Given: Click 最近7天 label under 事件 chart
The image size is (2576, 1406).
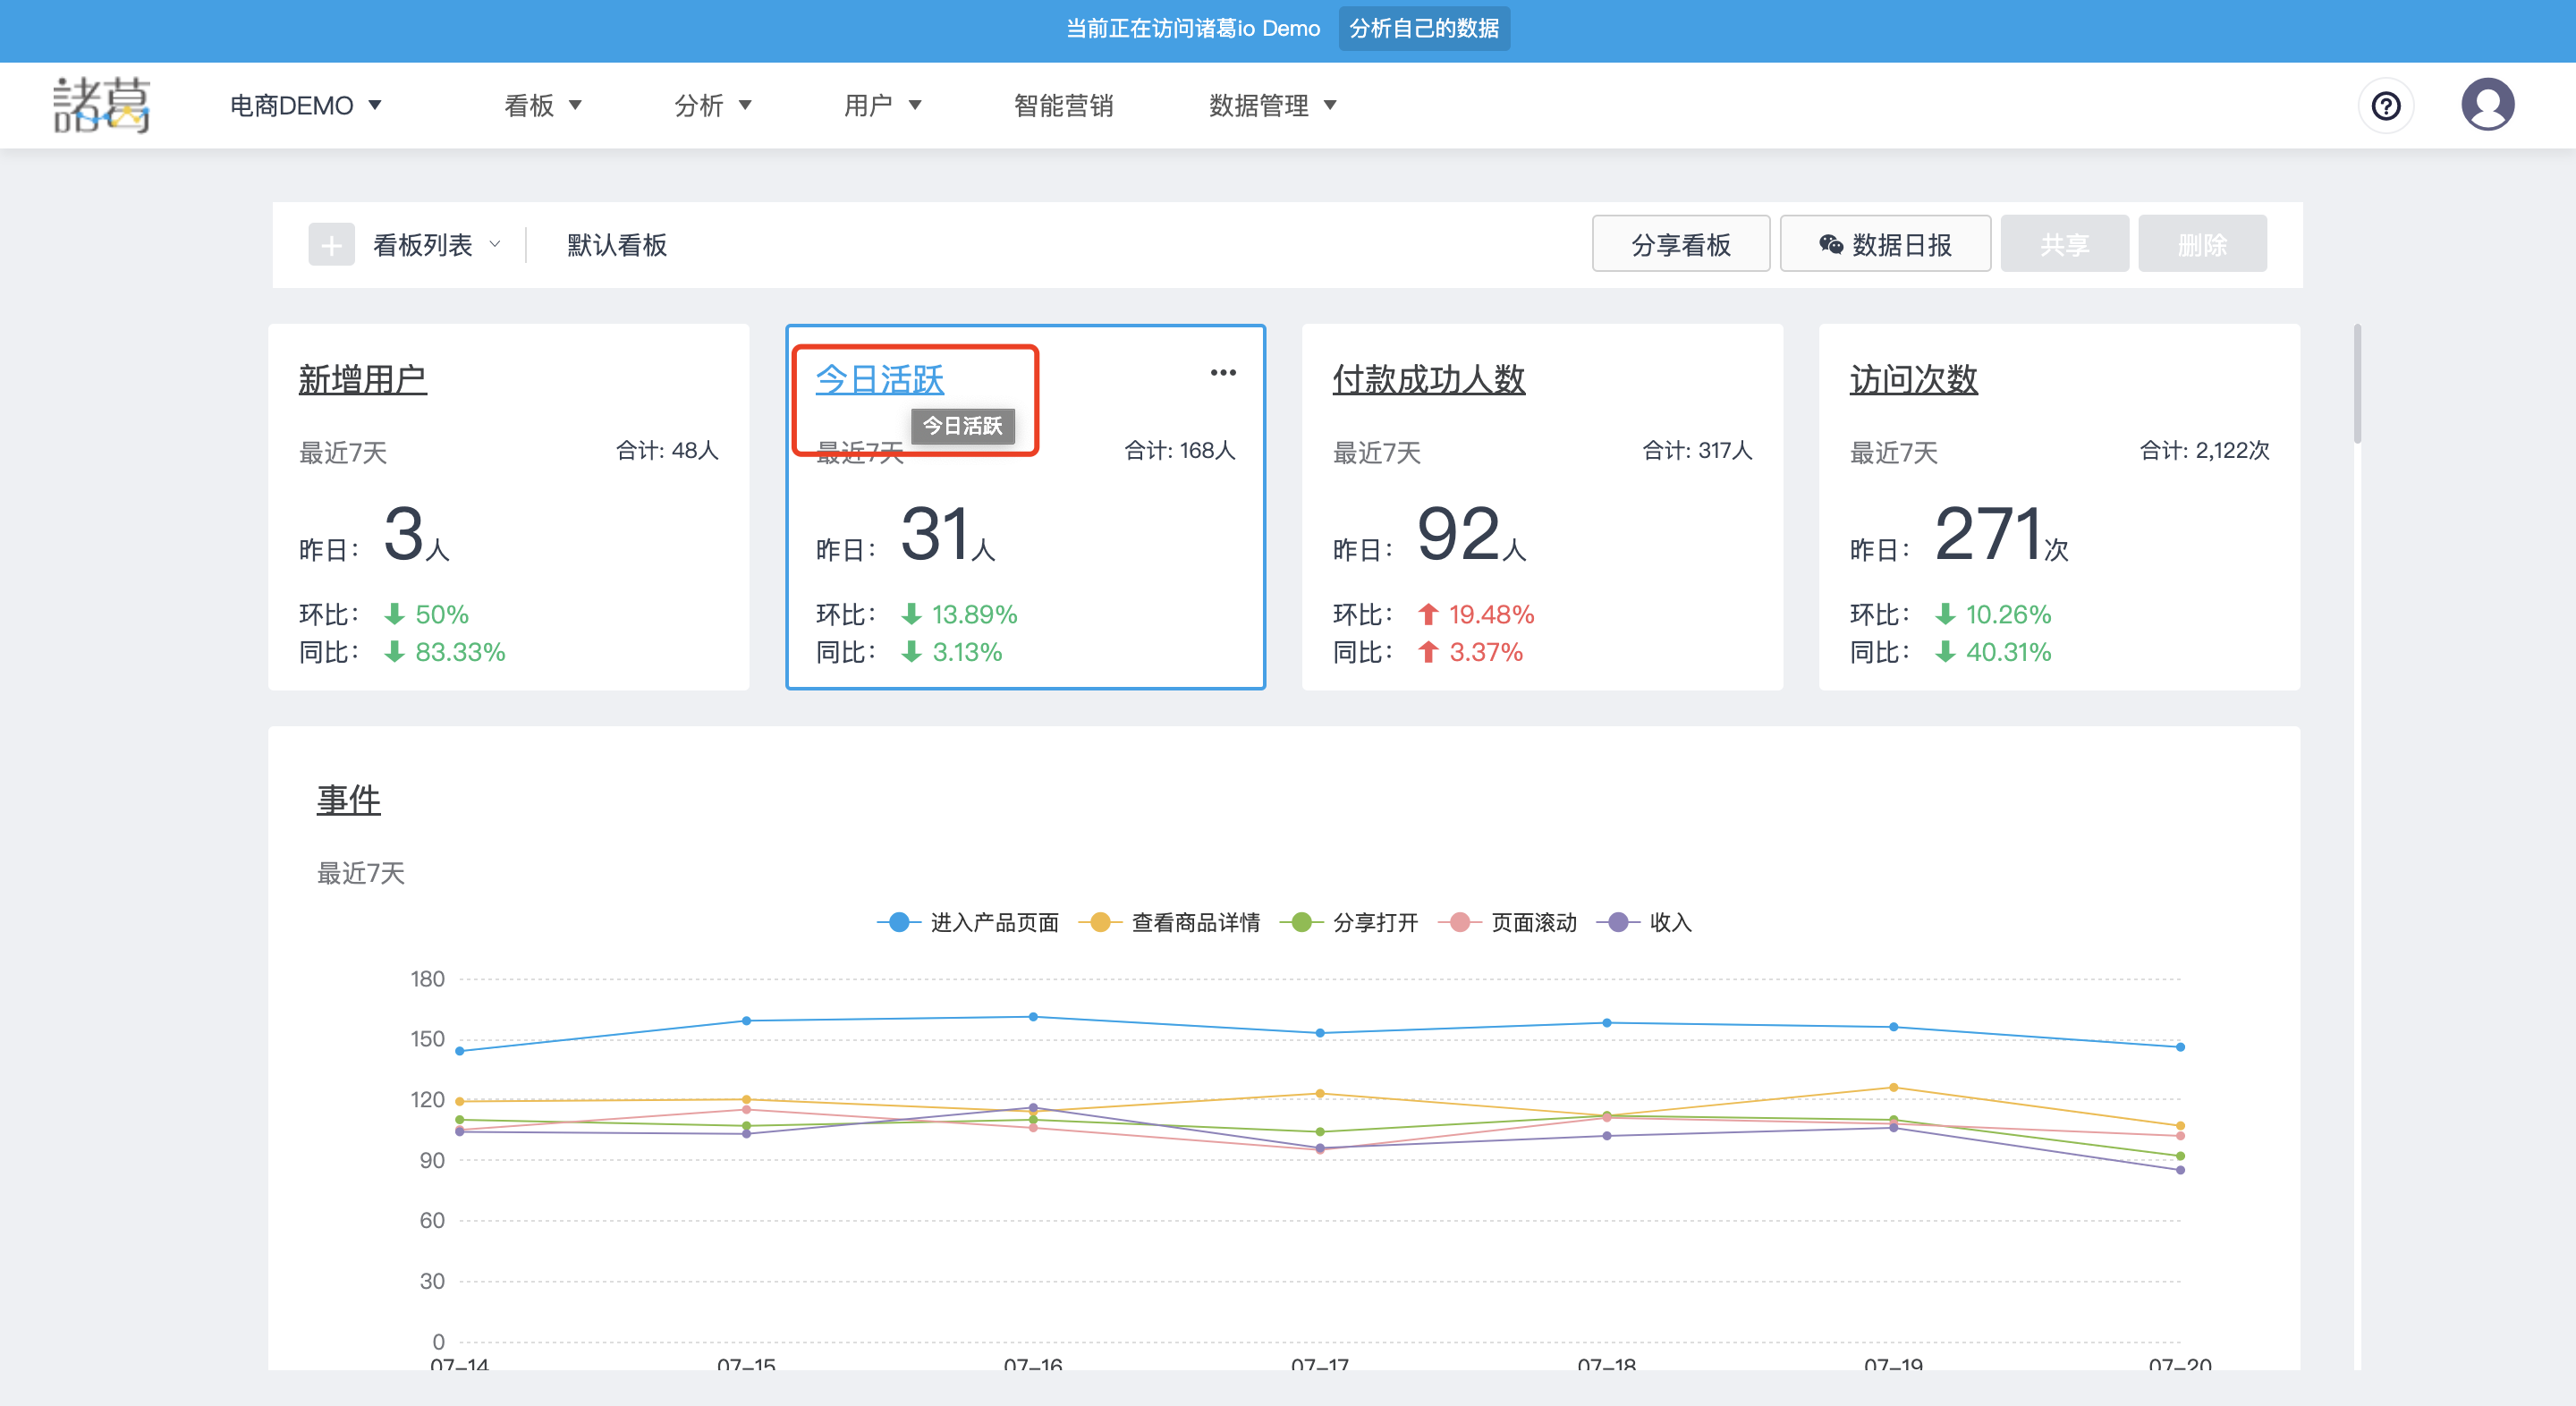Looking at the screenshot, I should [x=360, y=873].
